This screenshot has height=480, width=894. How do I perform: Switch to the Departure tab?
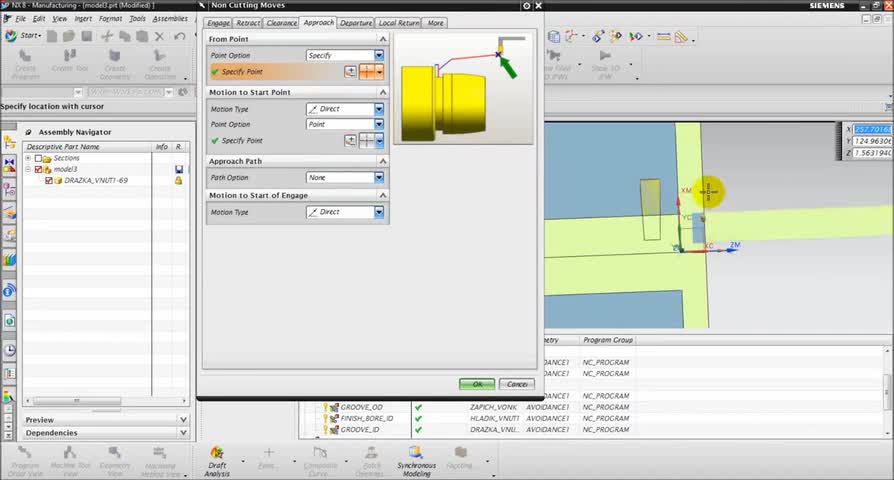tap(355, 23)
